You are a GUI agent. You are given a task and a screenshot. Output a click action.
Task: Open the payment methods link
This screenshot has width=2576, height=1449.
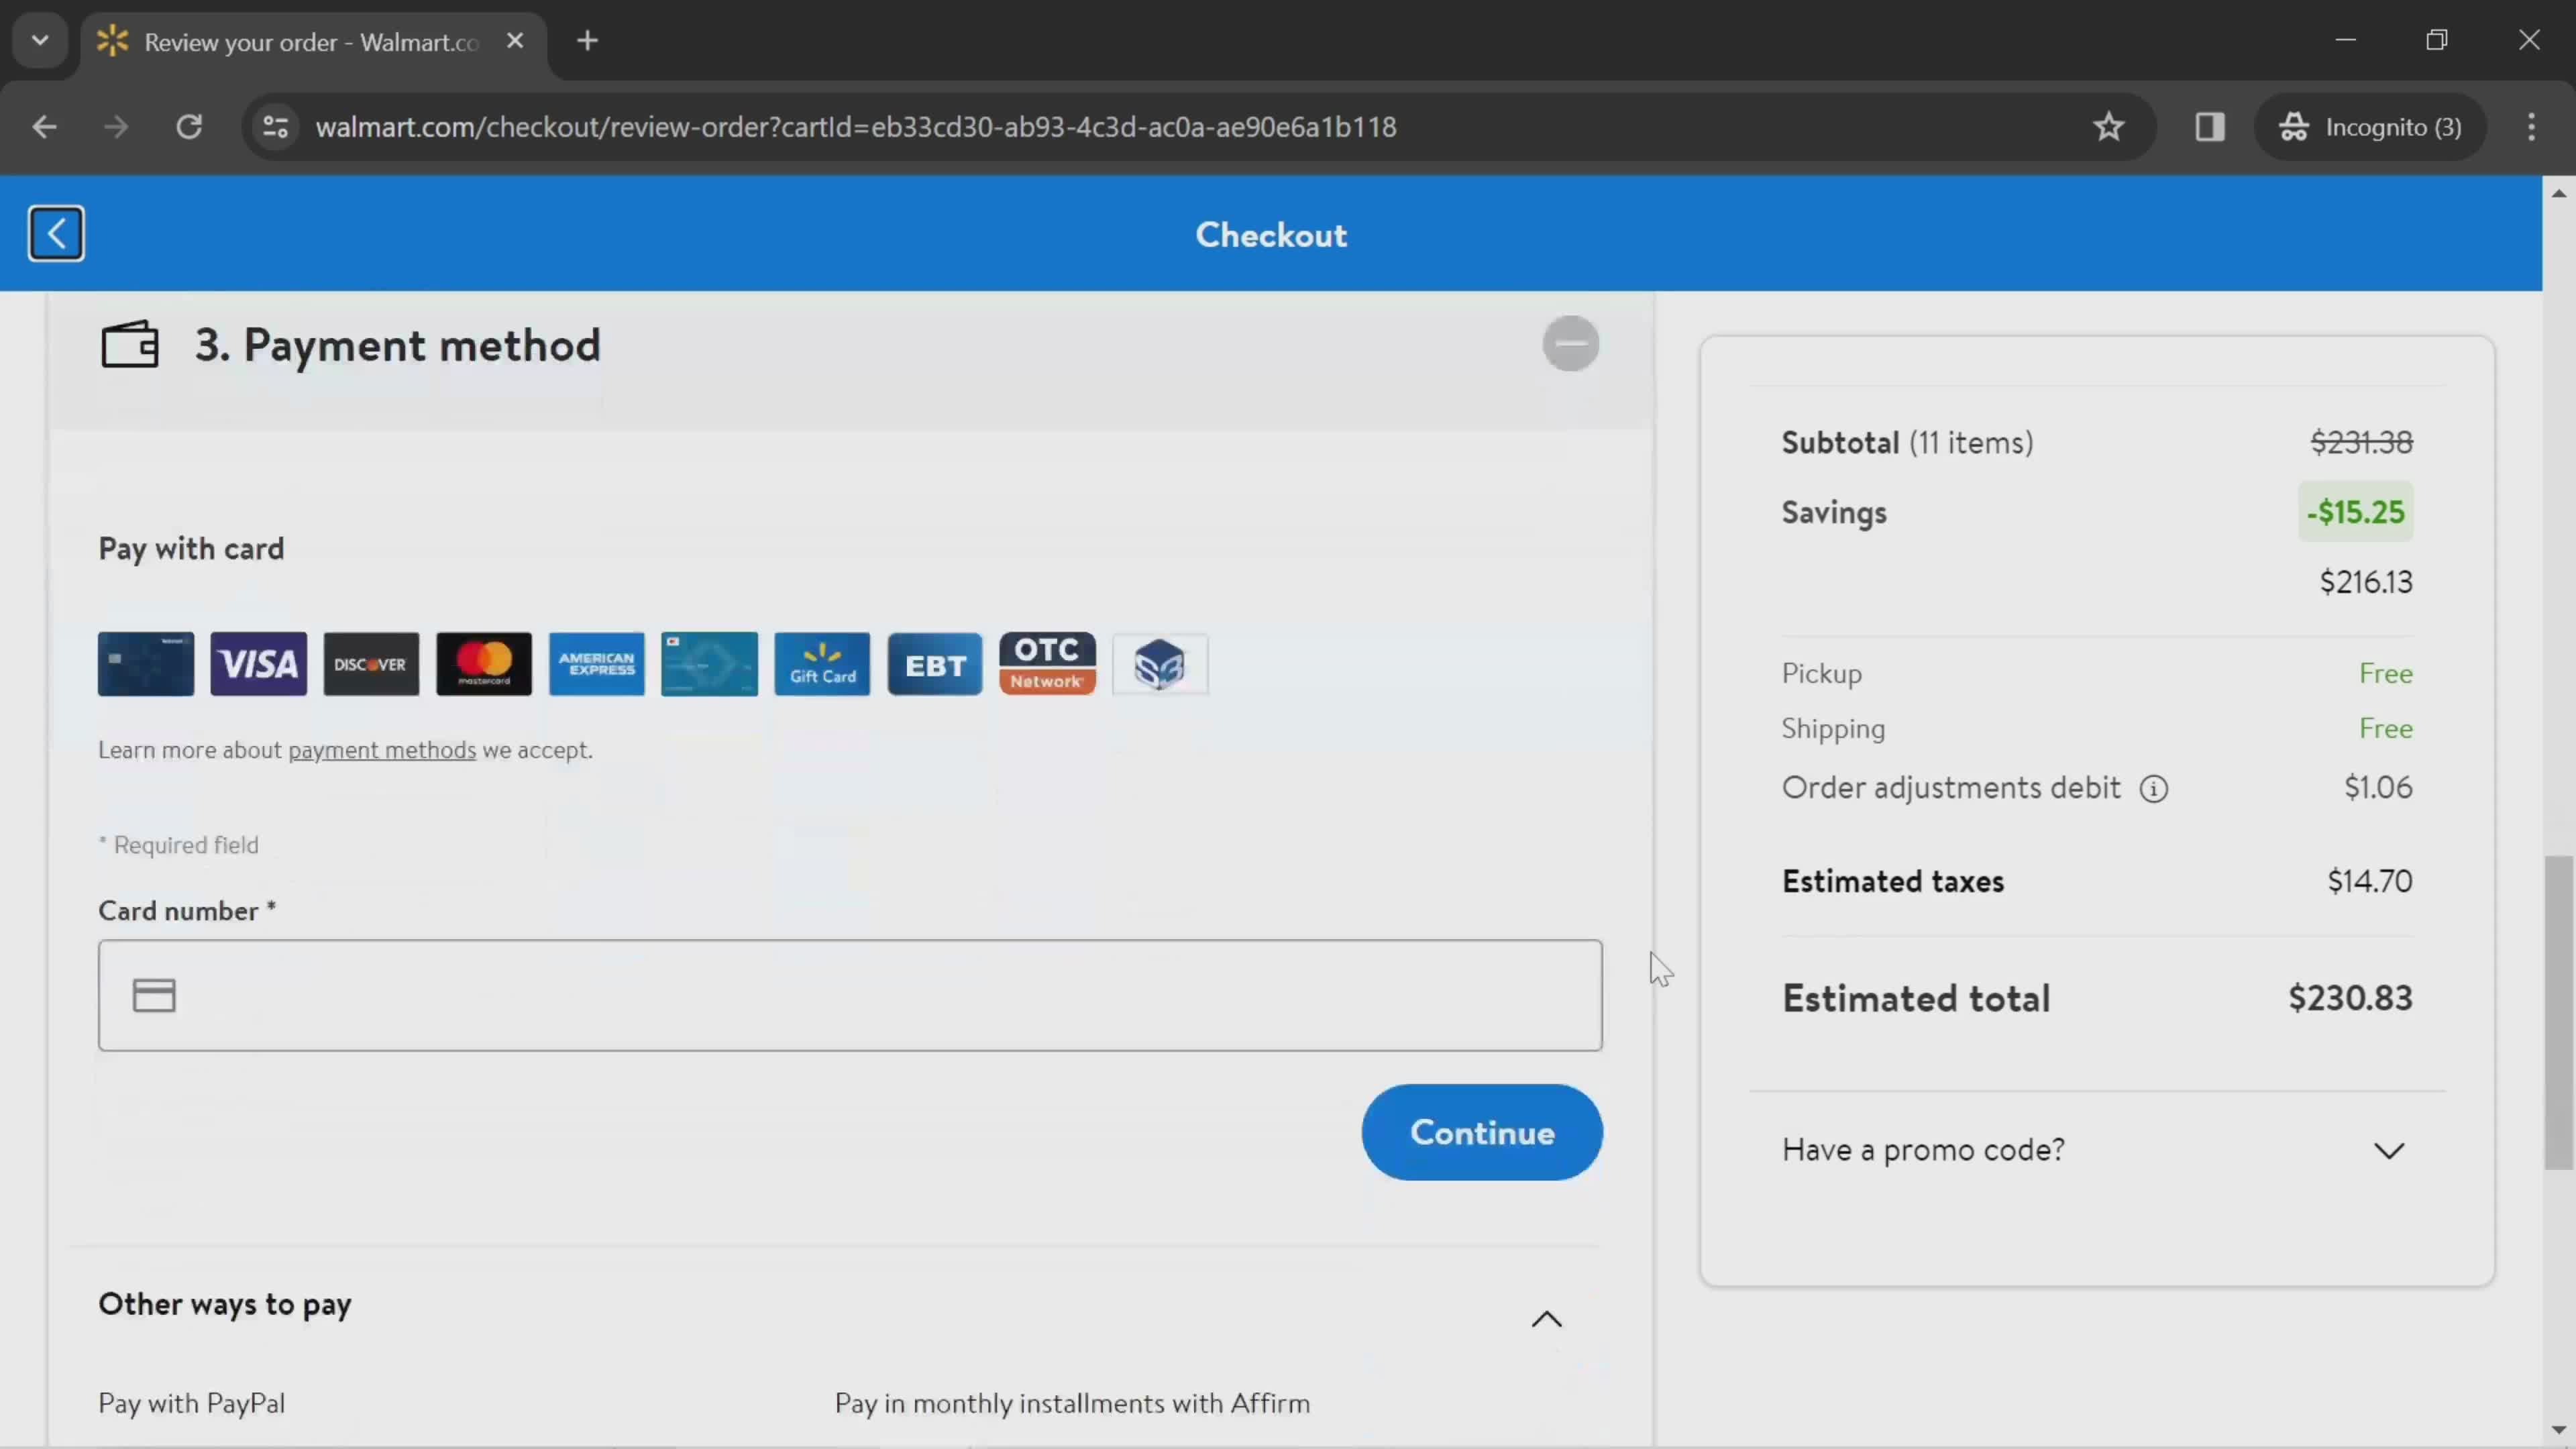382,750
